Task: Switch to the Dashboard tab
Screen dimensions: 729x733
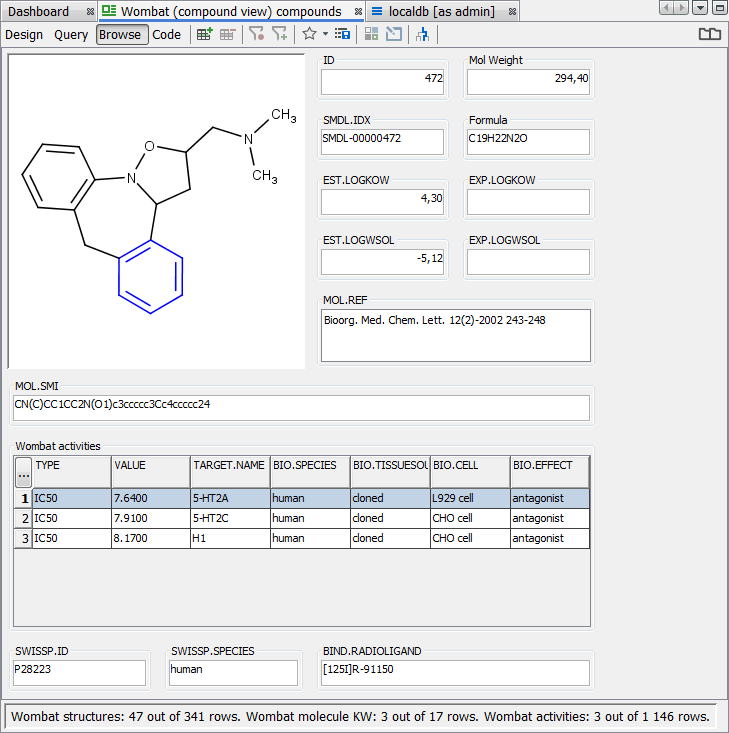Action: 39,11
